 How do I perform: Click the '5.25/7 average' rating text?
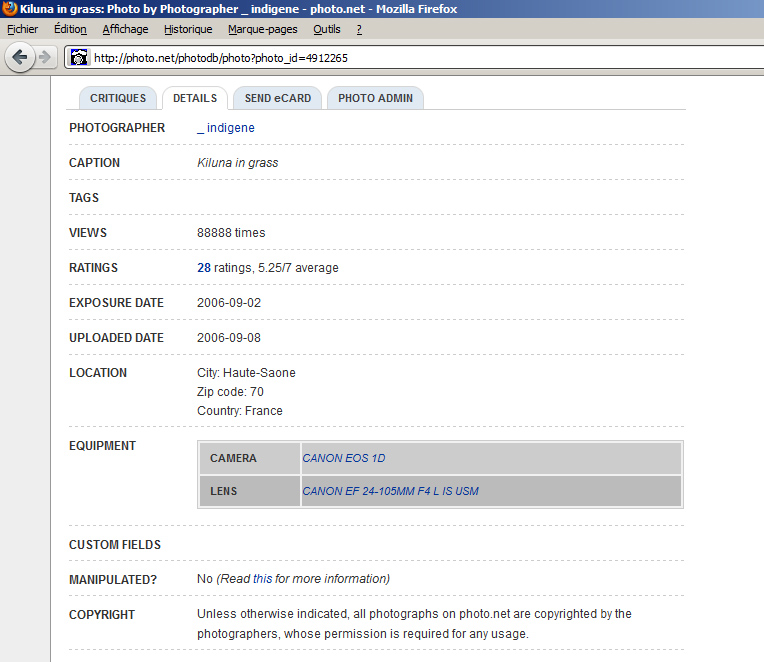coord(298,267)
